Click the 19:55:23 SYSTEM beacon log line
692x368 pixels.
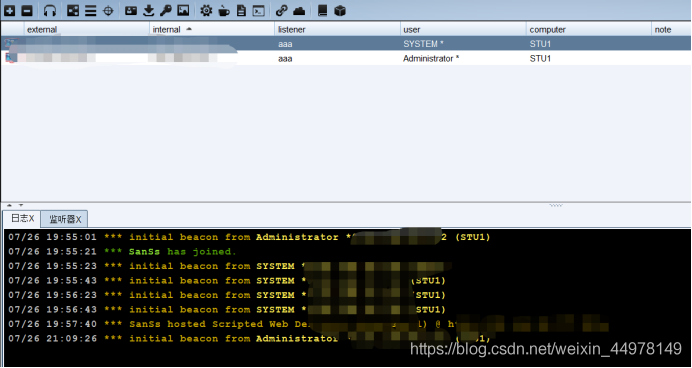pos(229,266)
